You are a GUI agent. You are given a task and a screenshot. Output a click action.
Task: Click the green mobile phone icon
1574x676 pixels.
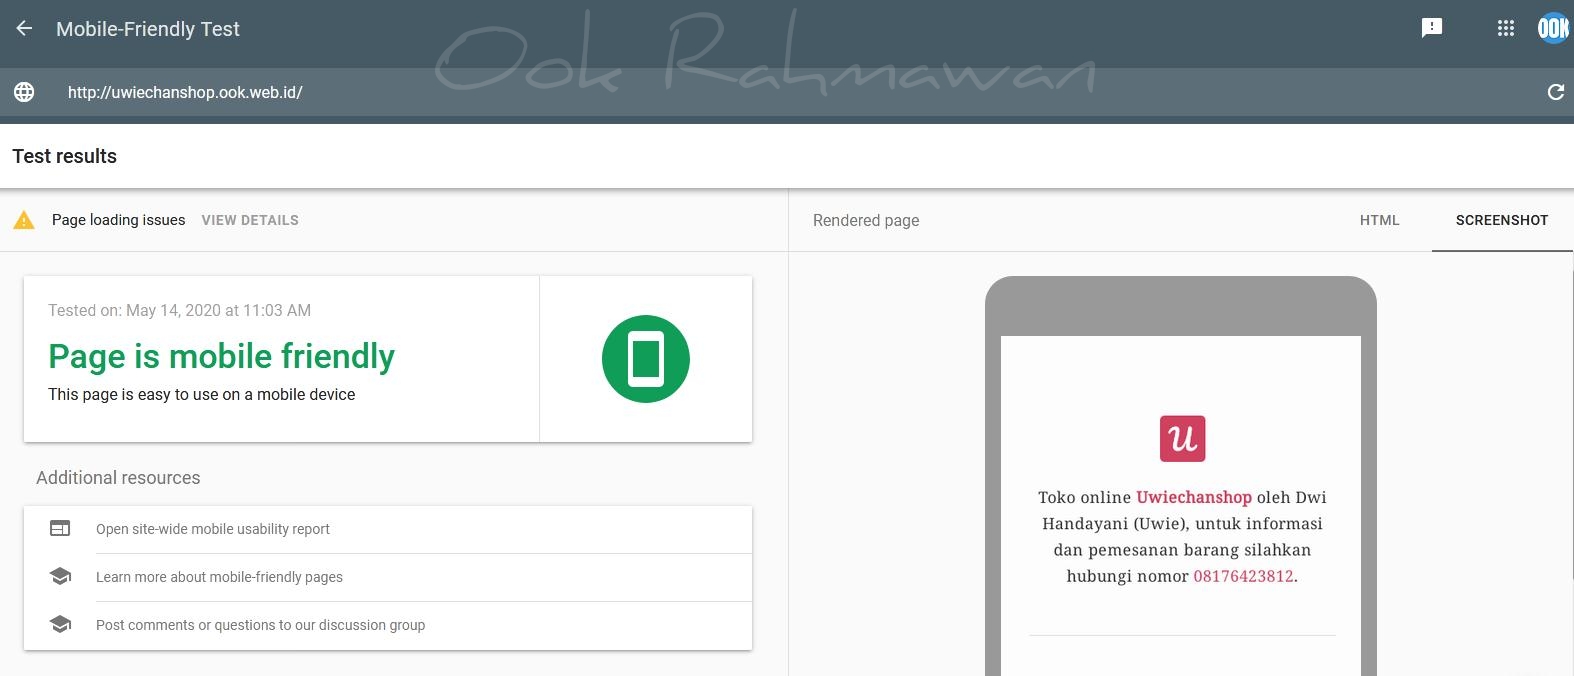pos(645,359)
